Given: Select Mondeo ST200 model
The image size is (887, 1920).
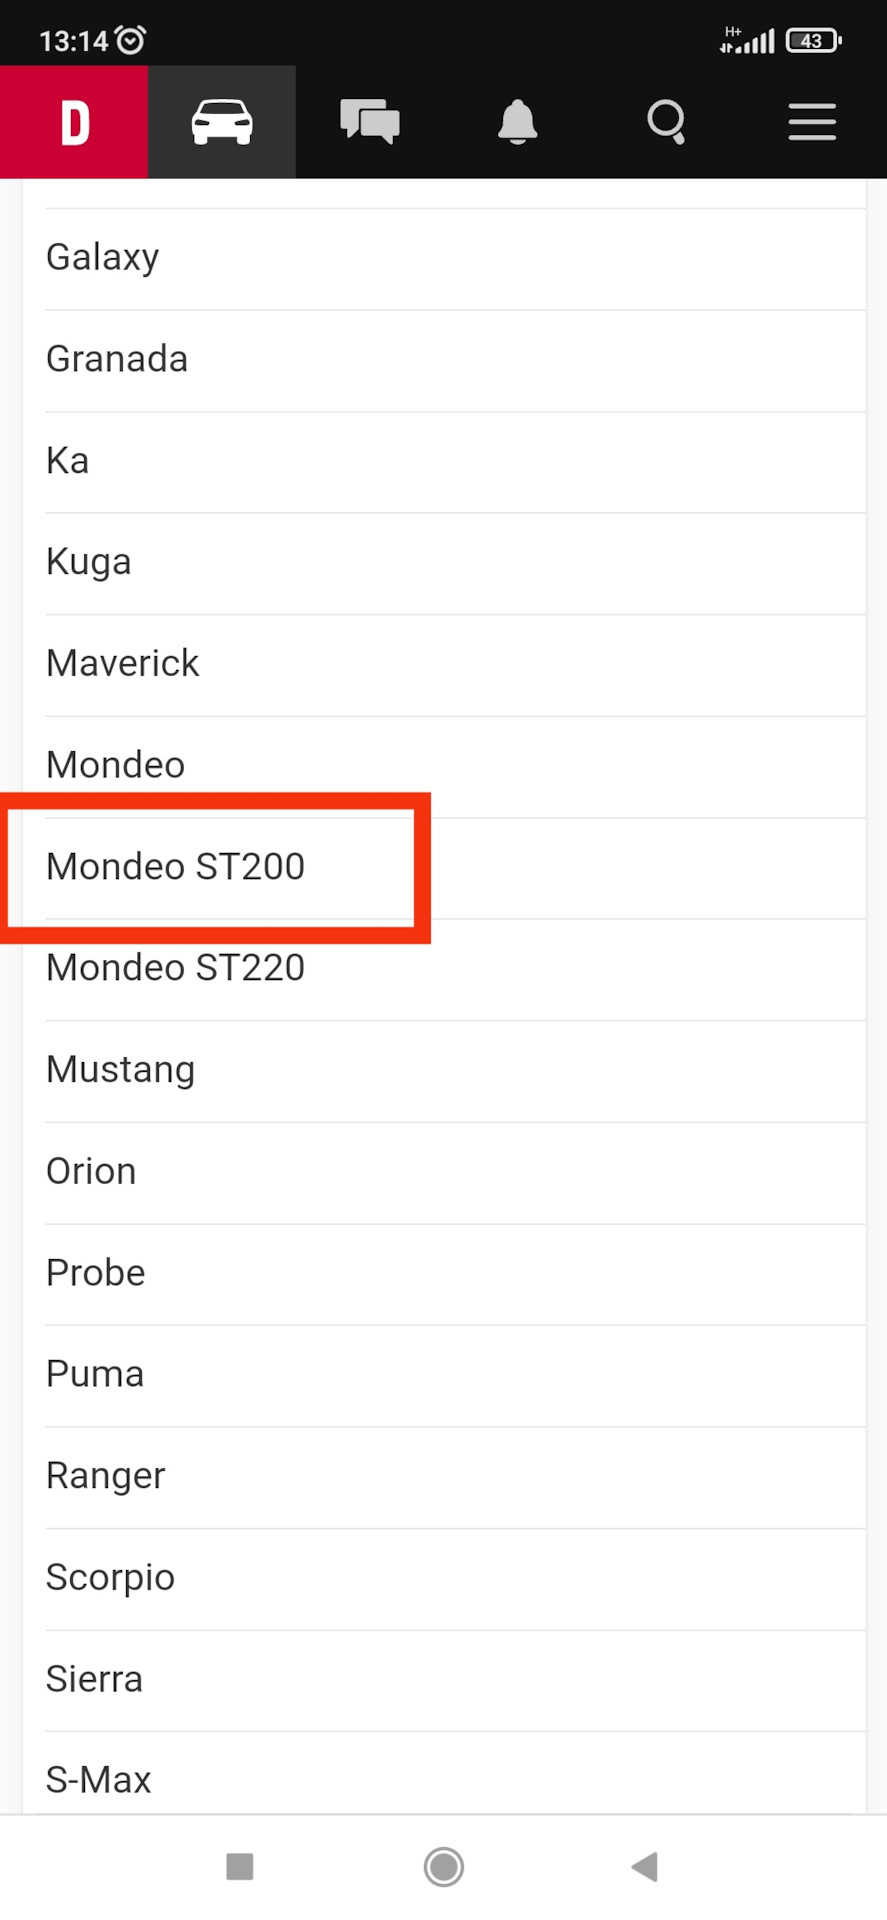Looking at the screenshot, I should (176, 867).
